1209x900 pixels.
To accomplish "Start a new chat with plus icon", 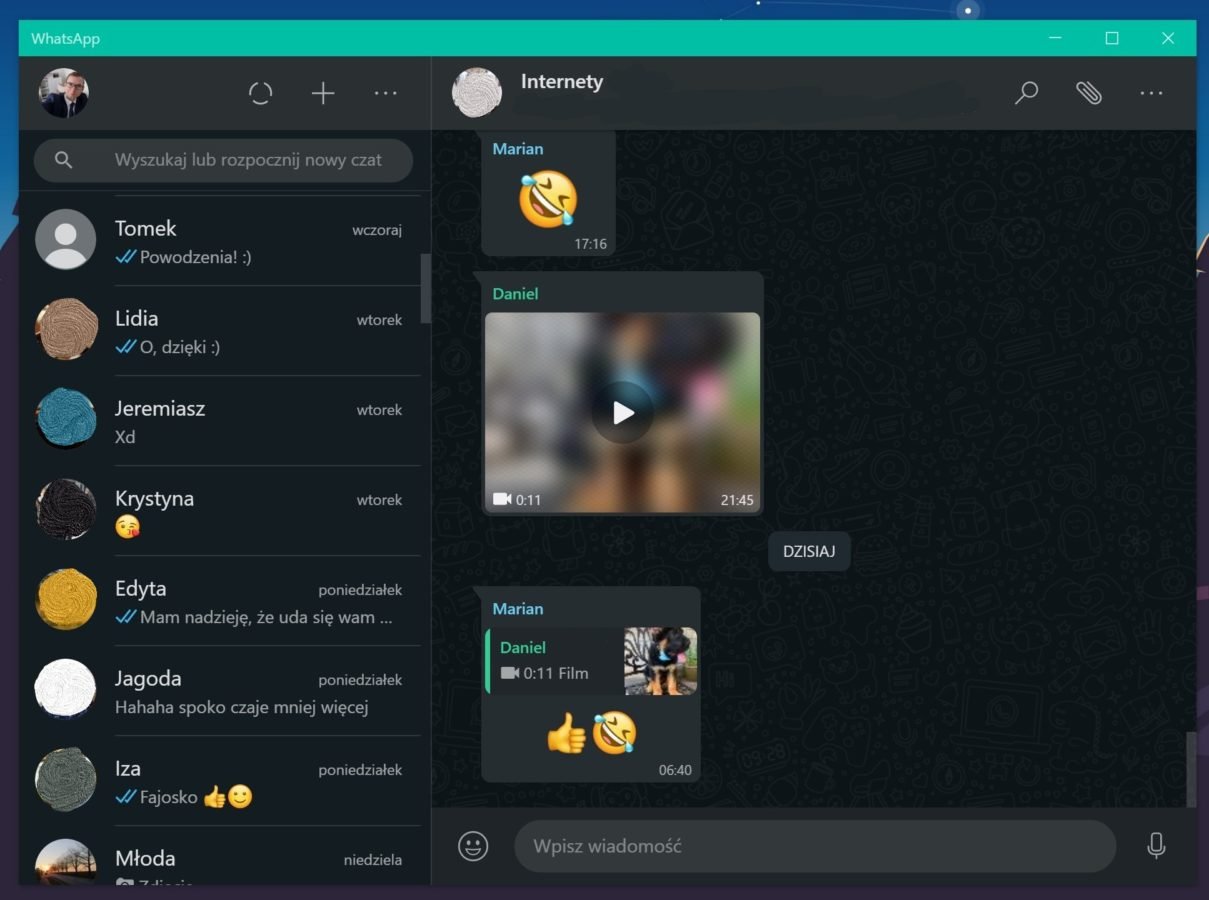I will (x=323, y=94).
